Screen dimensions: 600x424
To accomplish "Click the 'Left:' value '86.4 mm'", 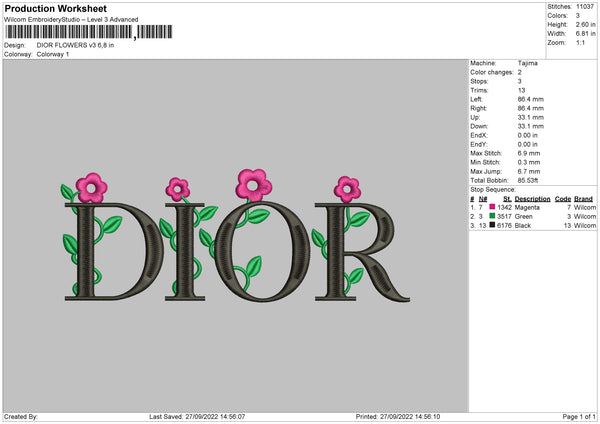I will 531,99.
